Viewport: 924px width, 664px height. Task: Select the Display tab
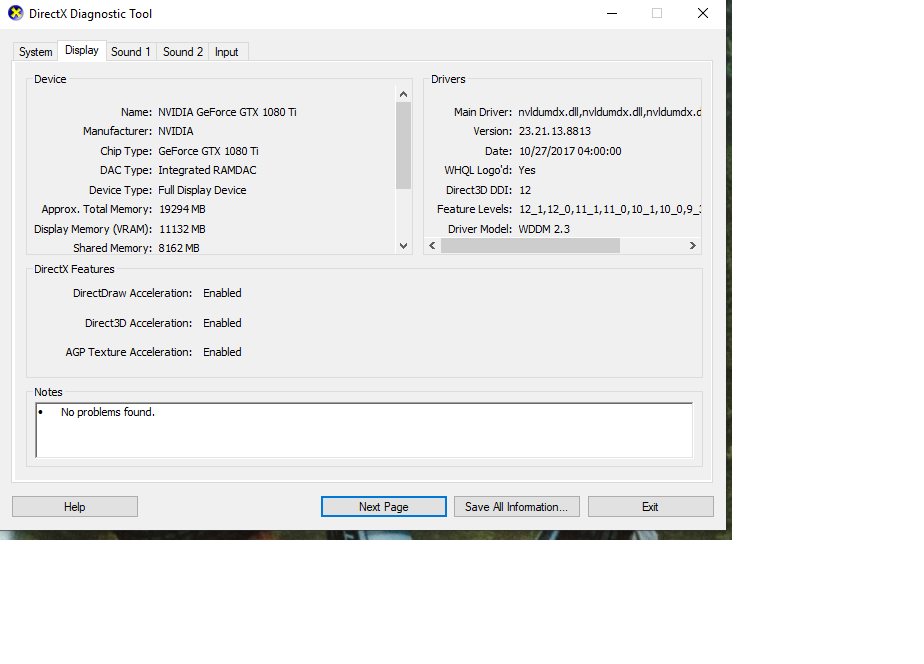point(82,50)
